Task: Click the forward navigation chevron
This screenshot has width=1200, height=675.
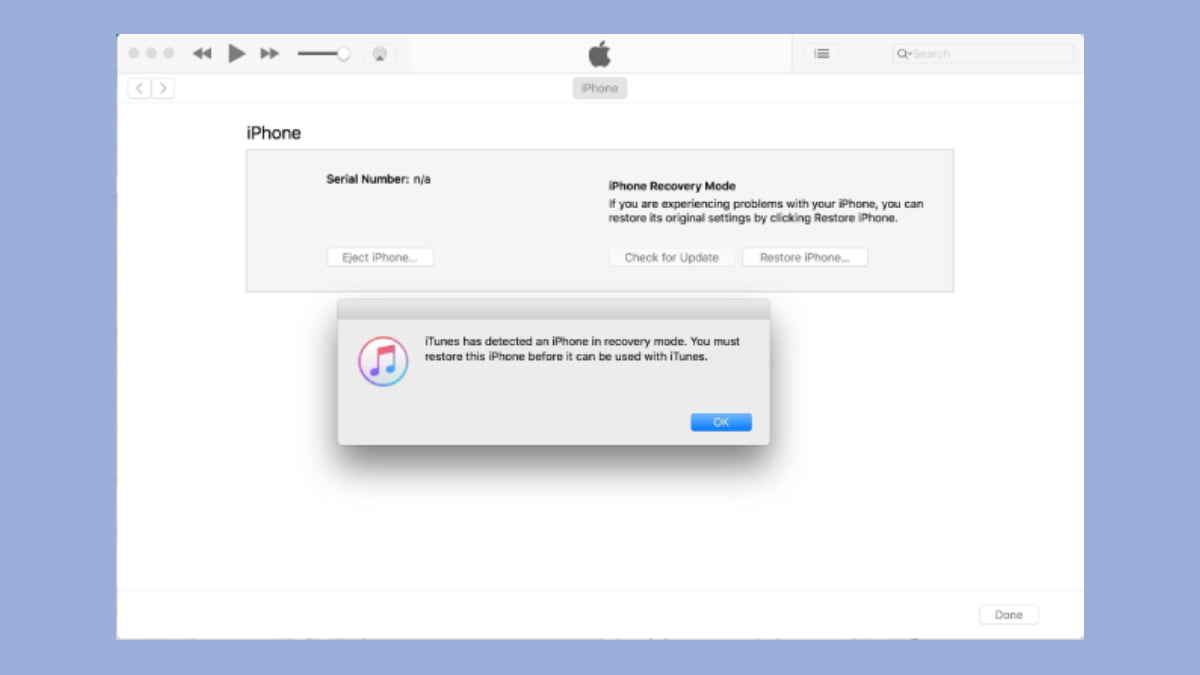Action: (x=162, y=88)
